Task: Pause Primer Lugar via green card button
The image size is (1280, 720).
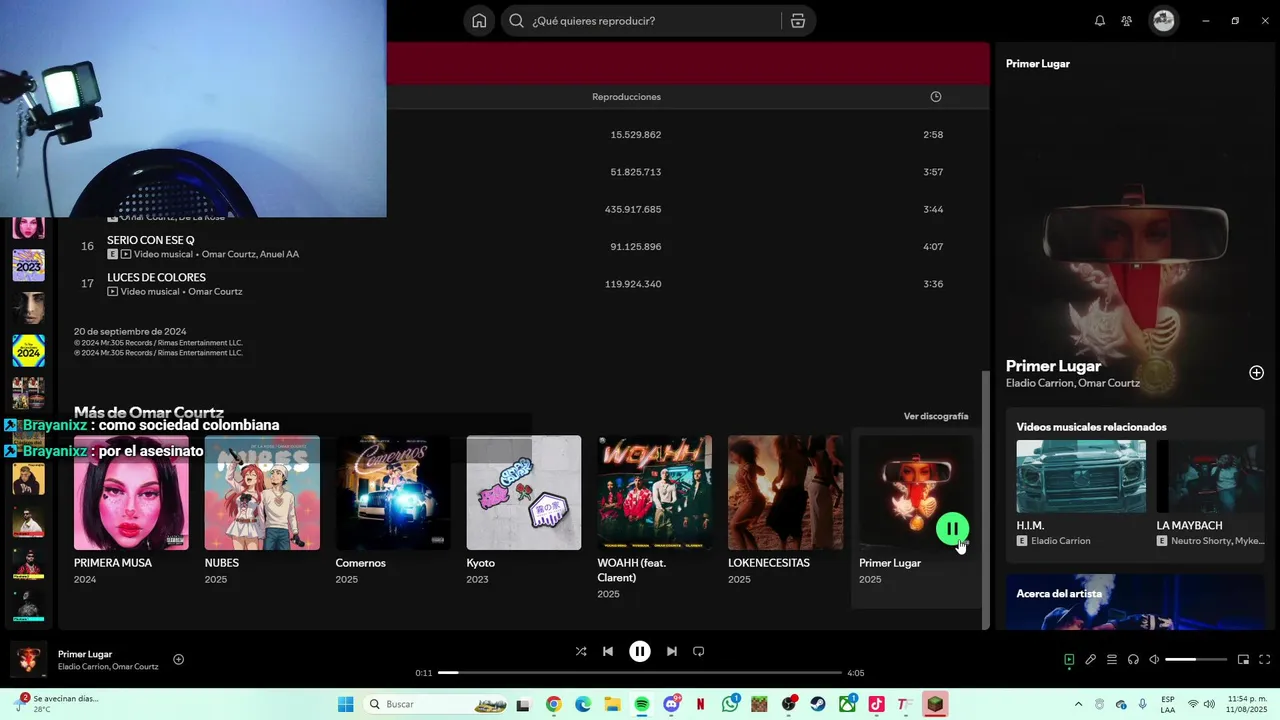Action: coord(952,529)
